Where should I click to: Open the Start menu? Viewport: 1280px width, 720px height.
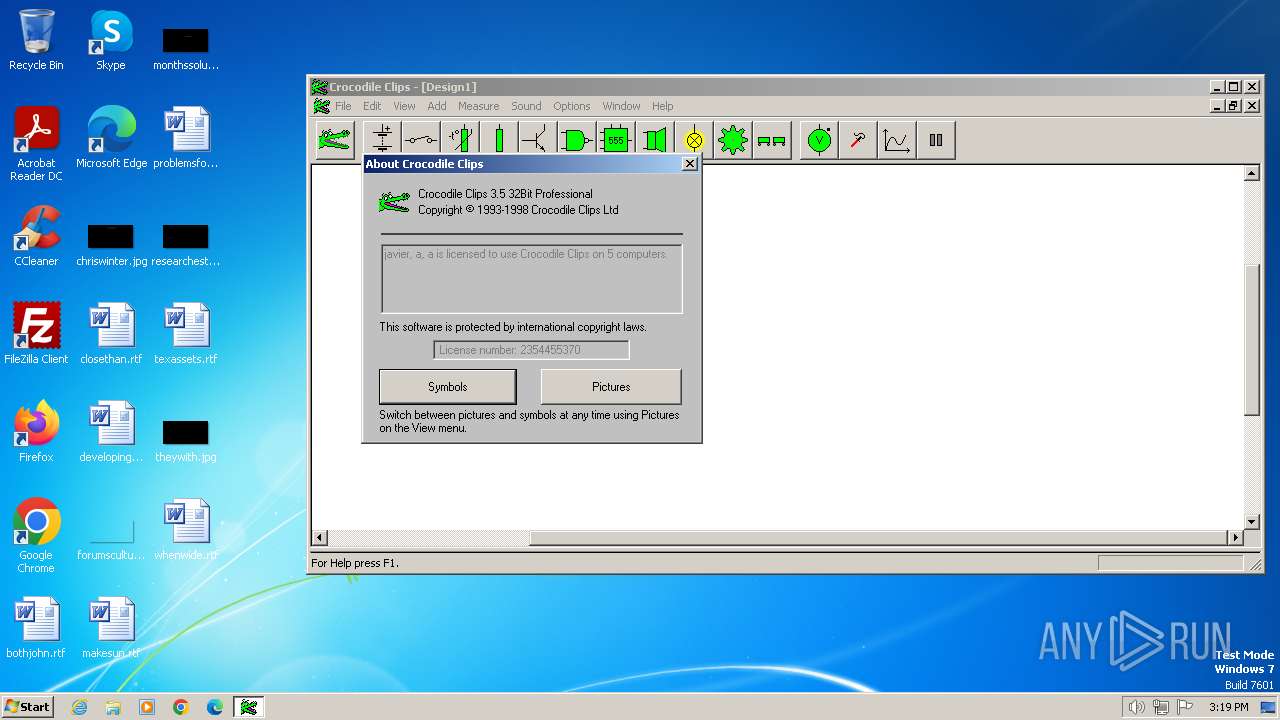point(28,707)
